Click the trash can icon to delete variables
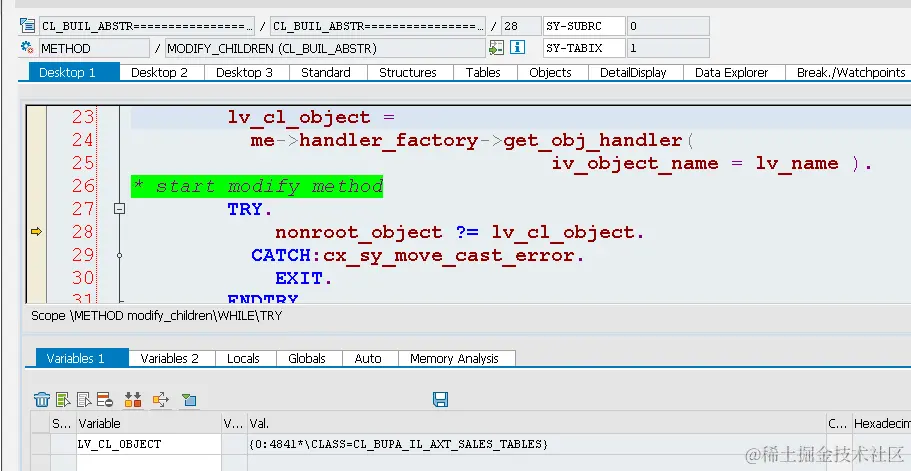911x471 pixels. tap(42, 400)
